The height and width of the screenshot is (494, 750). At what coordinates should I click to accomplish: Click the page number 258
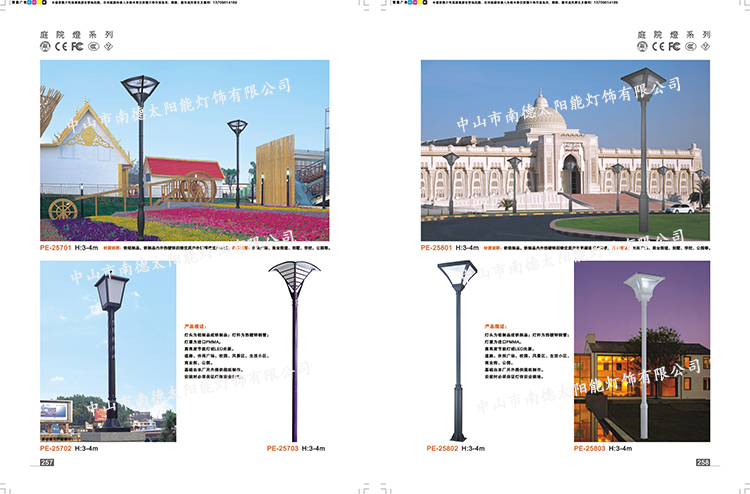tap(703, 462)
